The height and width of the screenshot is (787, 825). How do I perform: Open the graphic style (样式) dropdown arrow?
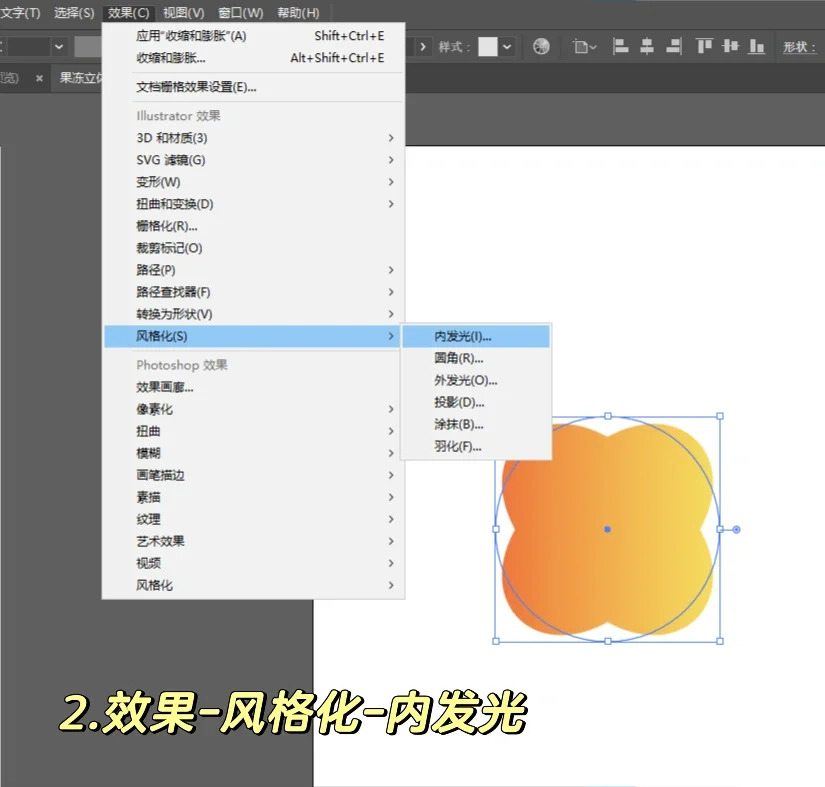click(507, 47)
